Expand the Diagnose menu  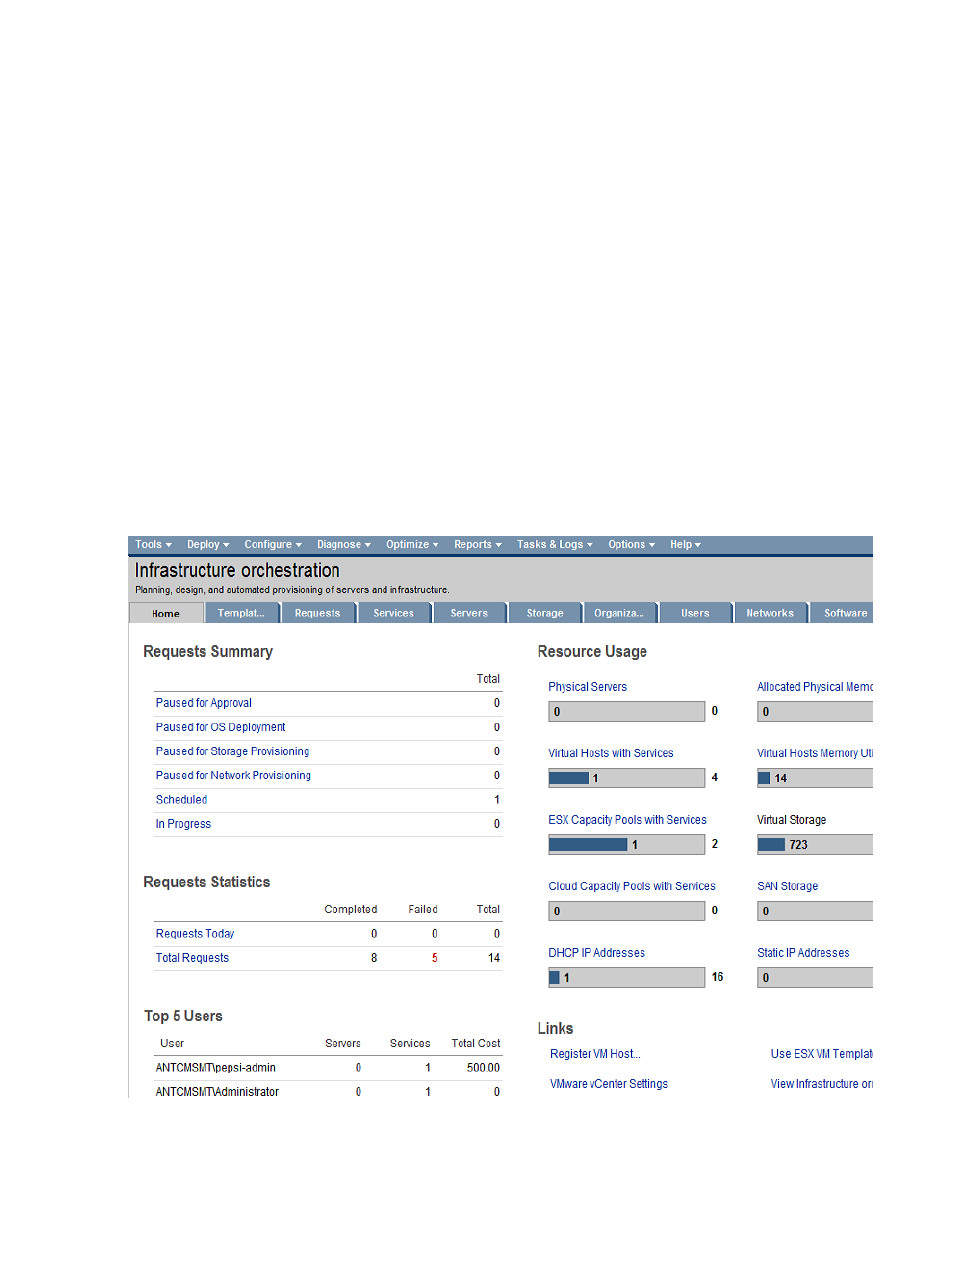point(344,545)
